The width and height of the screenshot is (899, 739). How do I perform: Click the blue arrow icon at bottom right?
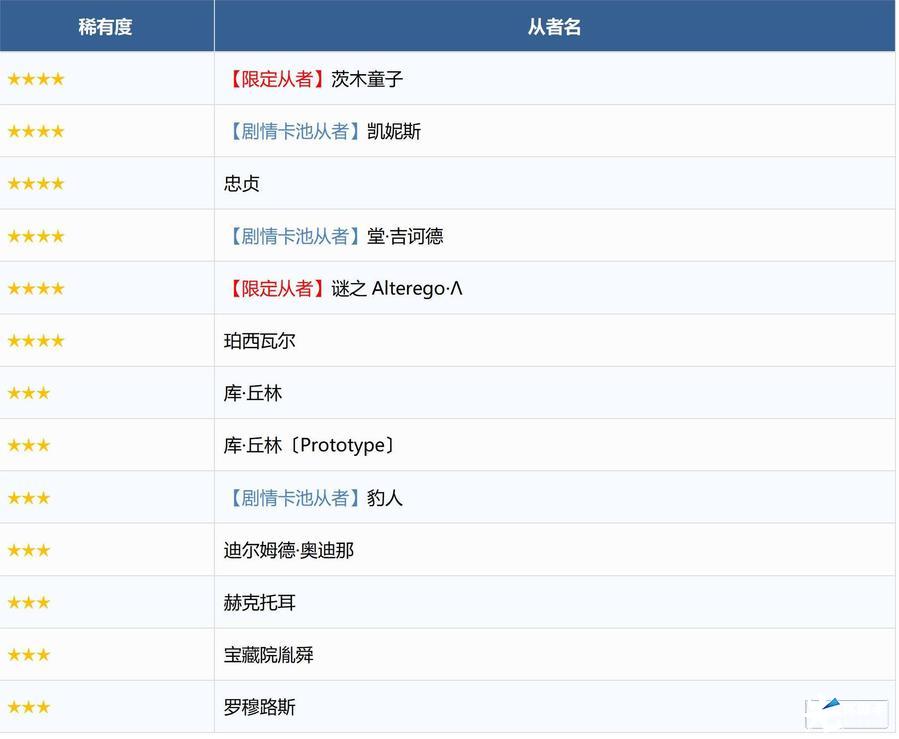(832, 707)
